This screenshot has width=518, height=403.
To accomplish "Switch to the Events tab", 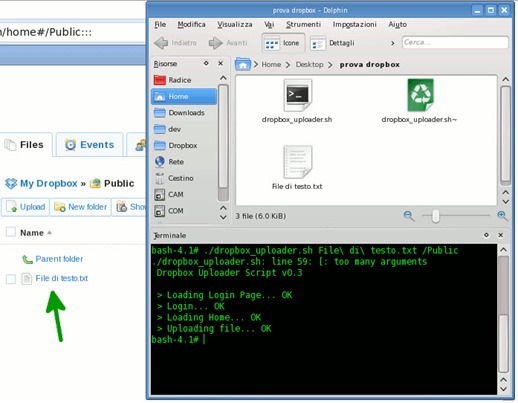I will (89, 145).
